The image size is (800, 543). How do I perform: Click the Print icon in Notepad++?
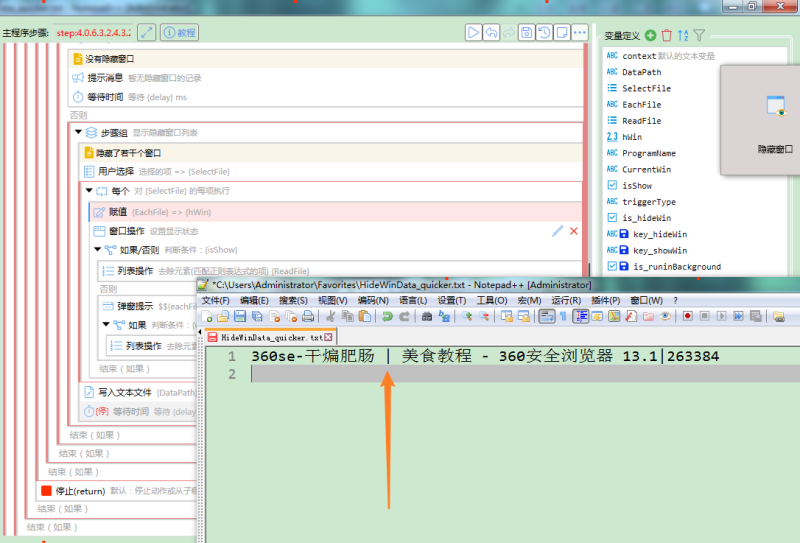[x=308, y=316]
